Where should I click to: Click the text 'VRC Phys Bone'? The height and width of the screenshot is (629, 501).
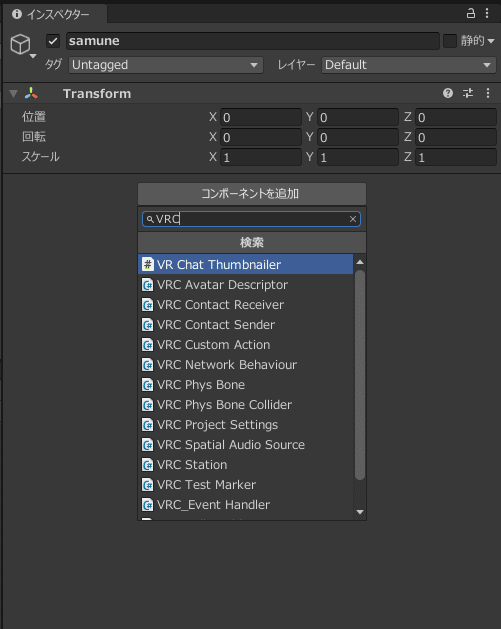pos(201,385)
